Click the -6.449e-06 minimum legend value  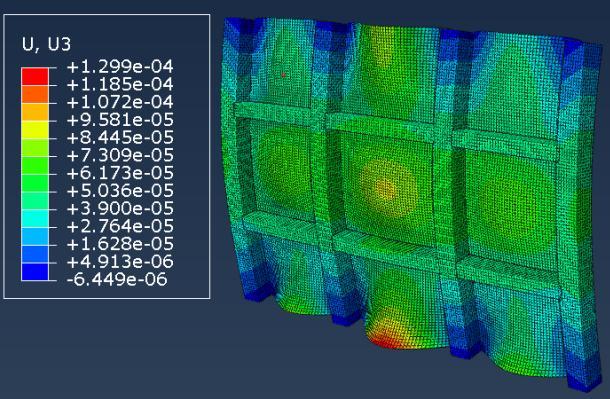[117, 279]
